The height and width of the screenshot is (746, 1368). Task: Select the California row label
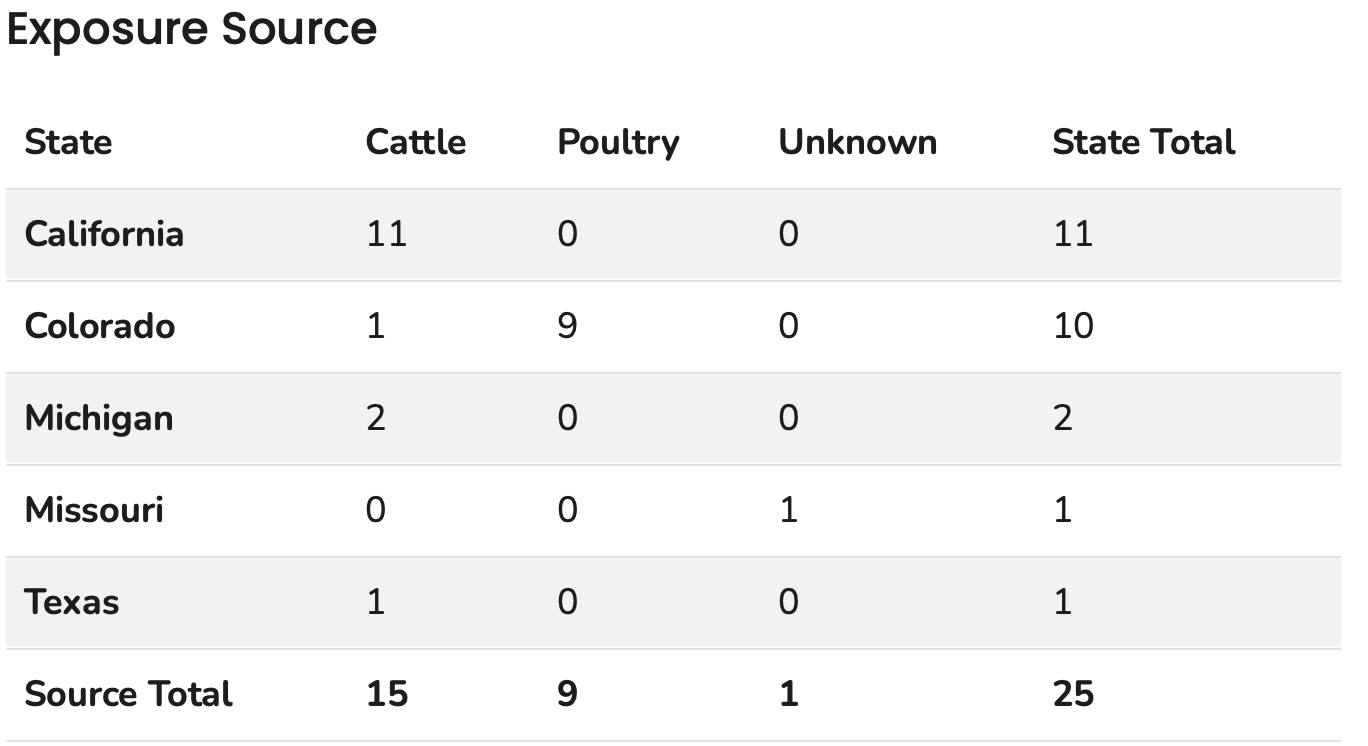point(104,234)
